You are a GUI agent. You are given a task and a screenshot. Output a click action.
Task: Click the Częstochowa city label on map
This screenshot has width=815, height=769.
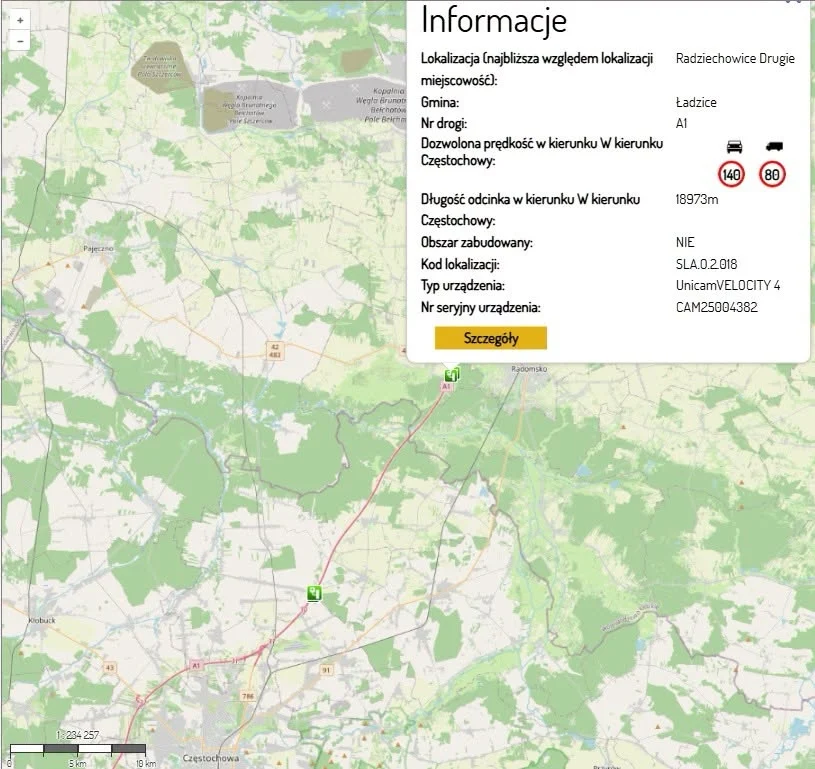[x=211, y=758]
